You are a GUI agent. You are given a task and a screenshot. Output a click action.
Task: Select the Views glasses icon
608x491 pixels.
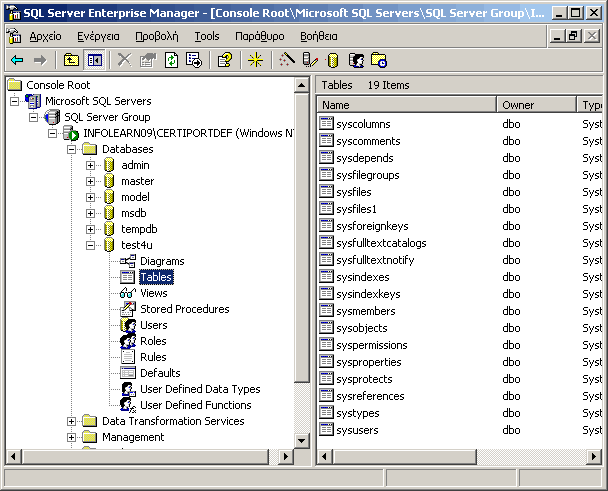tap(128, 293)
